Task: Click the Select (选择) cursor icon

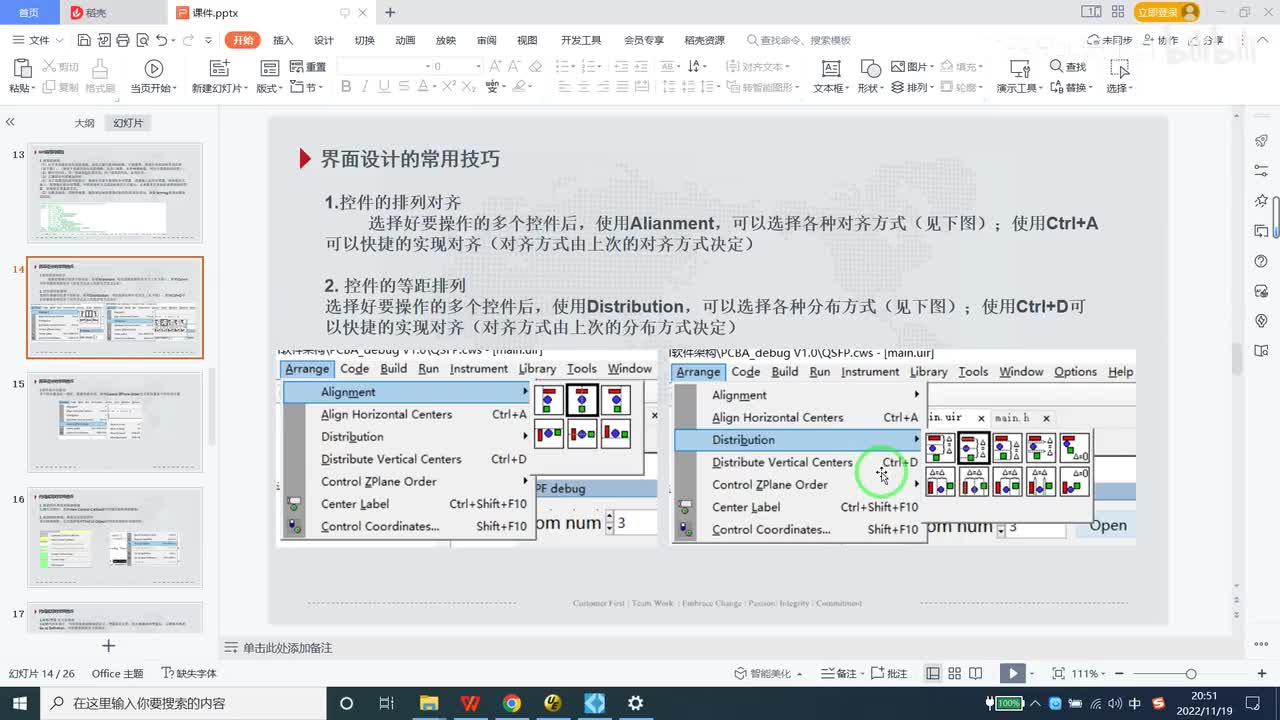Action: point(1119,68)
